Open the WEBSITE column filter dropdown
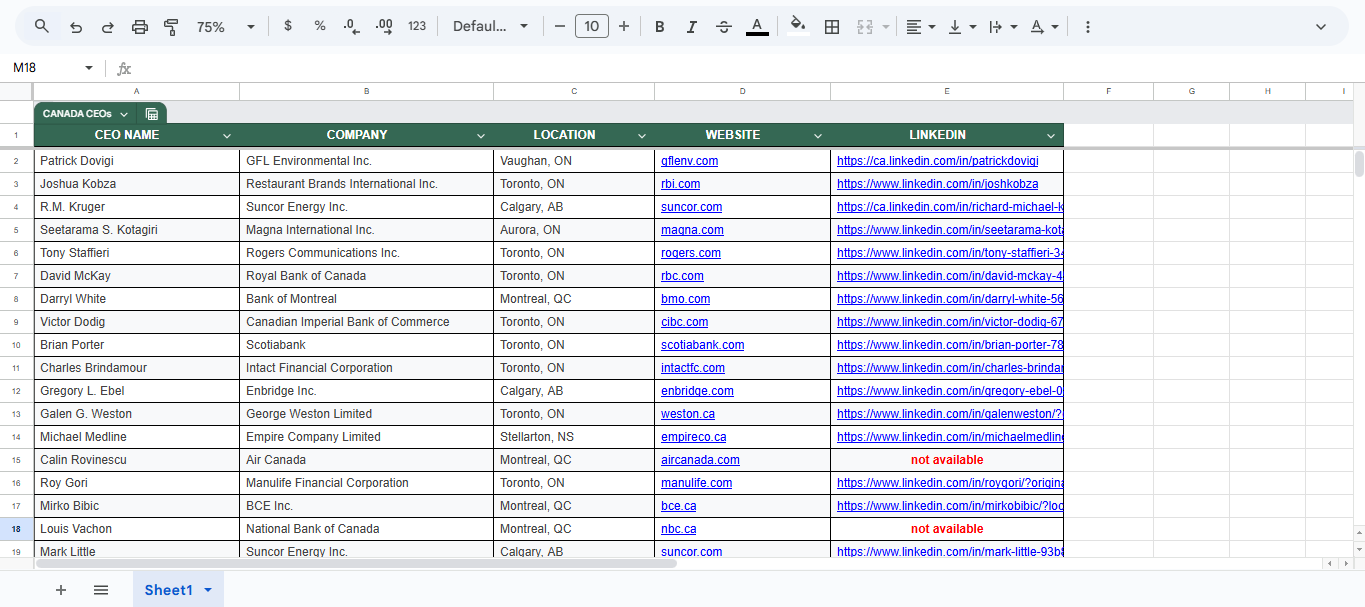The image size is (1365, 607). tap(818, 136)
